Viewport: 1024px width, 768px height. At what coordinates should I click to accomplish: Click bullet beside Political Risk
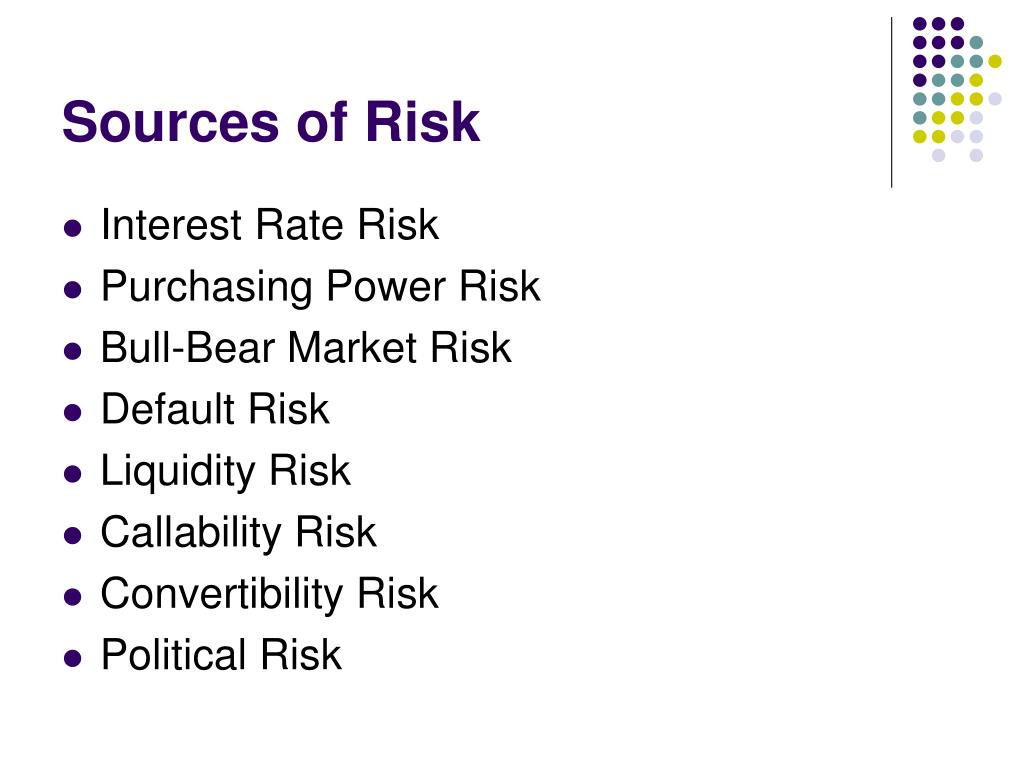pos(72,658)
